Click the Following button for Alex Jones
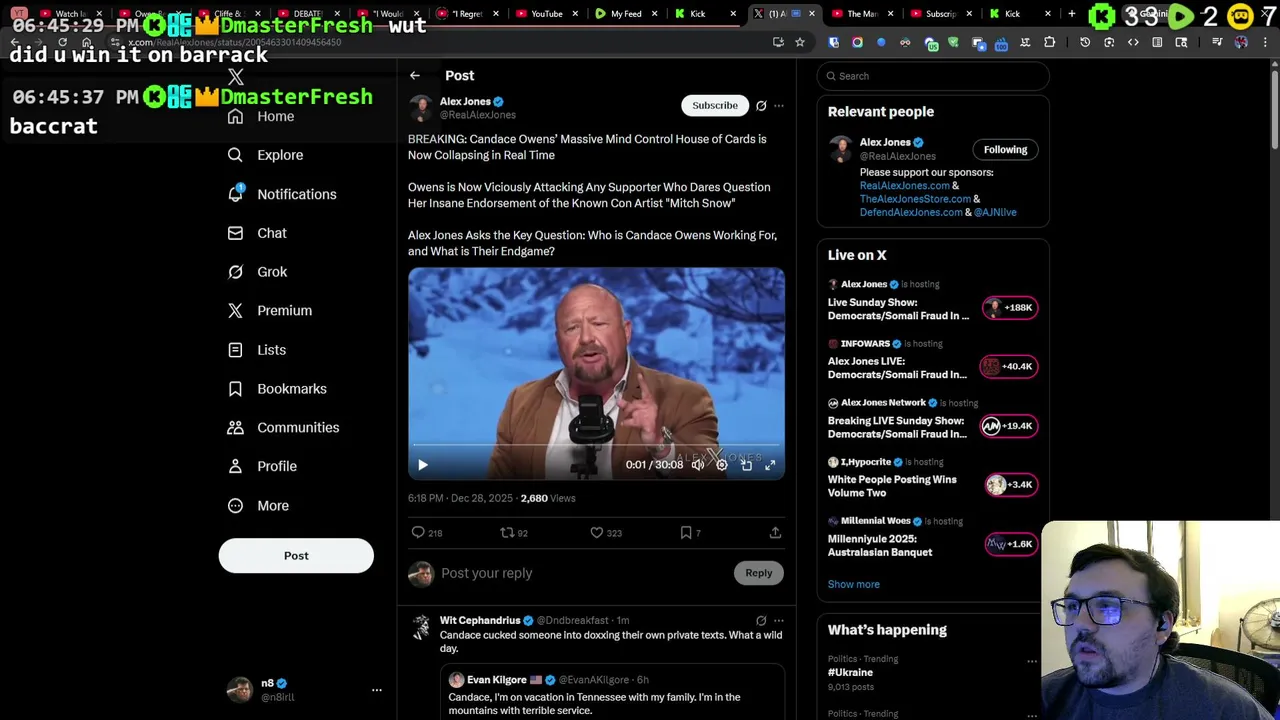Screen dimensions: 1280x720 pyautogui.click(x=1005, y=150)
